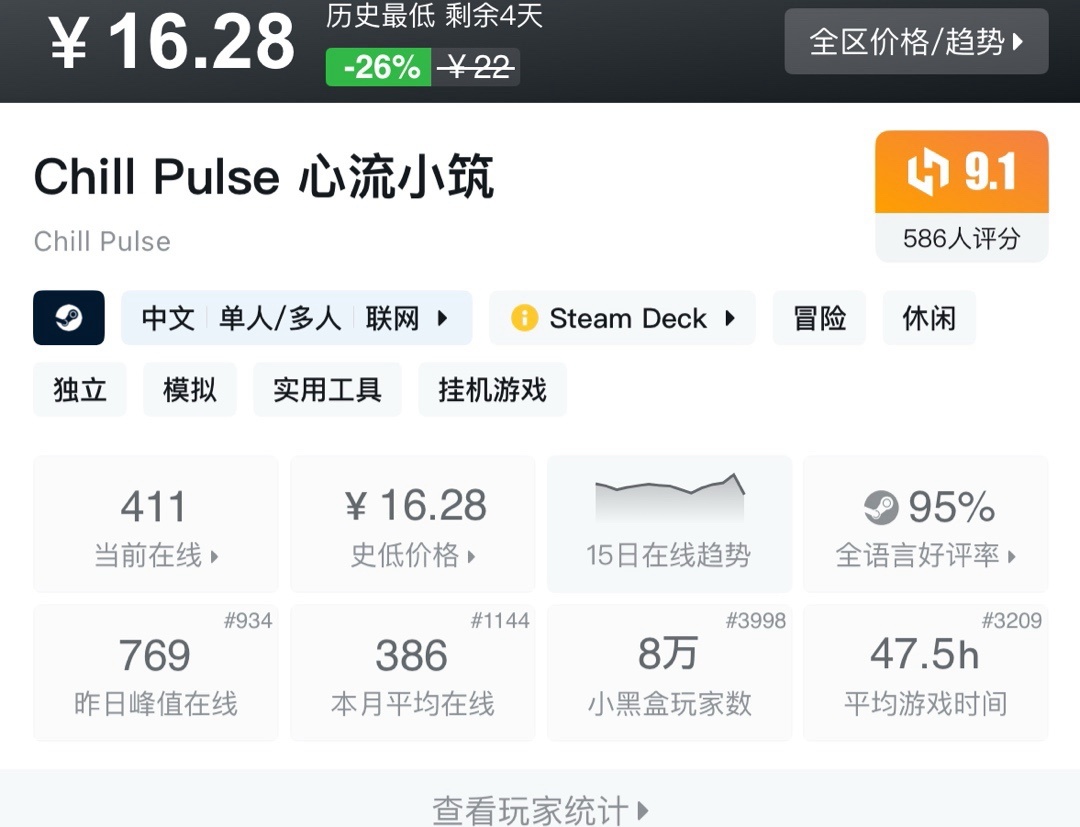
Task: Click the yellow Steam Deck info icon
Action: (x=524, y=318)
